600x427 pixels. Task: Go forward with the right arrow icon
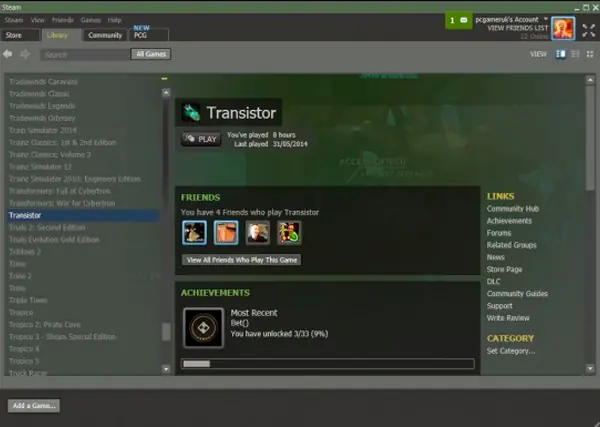tap(25, 54)
